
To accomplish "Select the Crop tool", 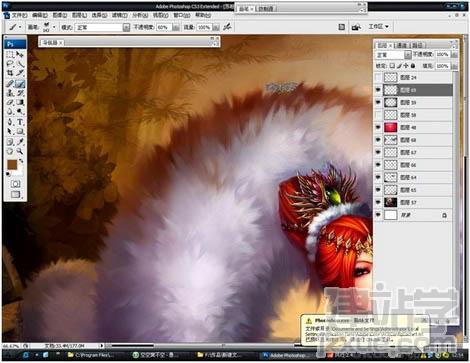I will coord(10,73).
